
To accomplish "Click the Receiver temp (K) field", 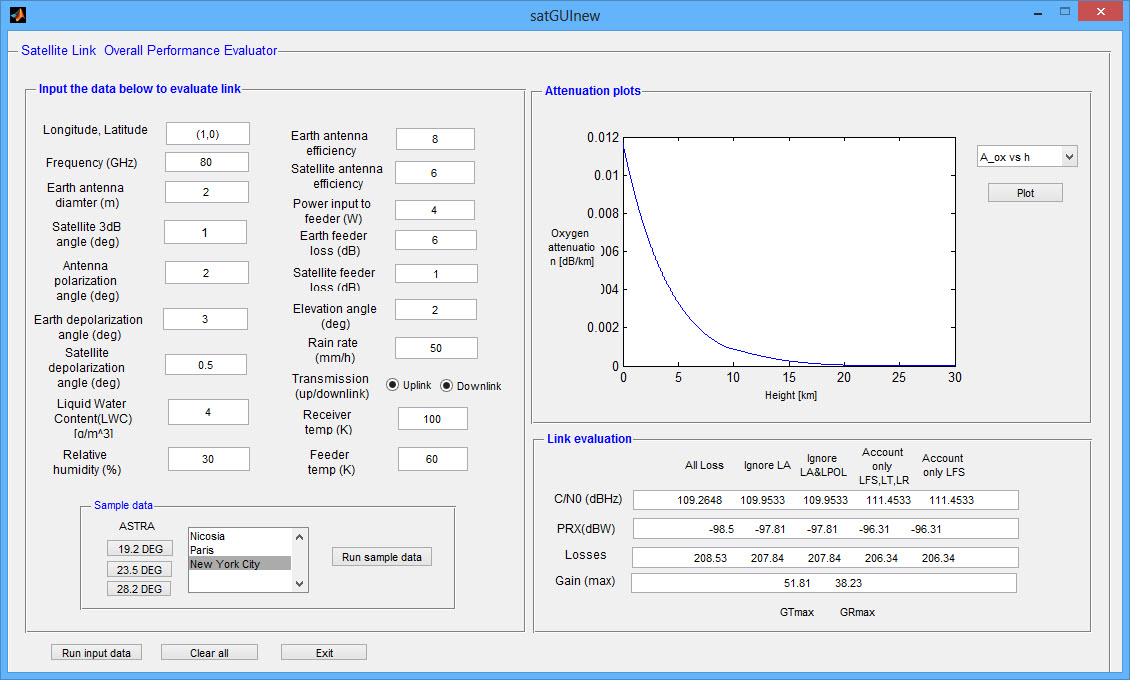I will point(433,419).
